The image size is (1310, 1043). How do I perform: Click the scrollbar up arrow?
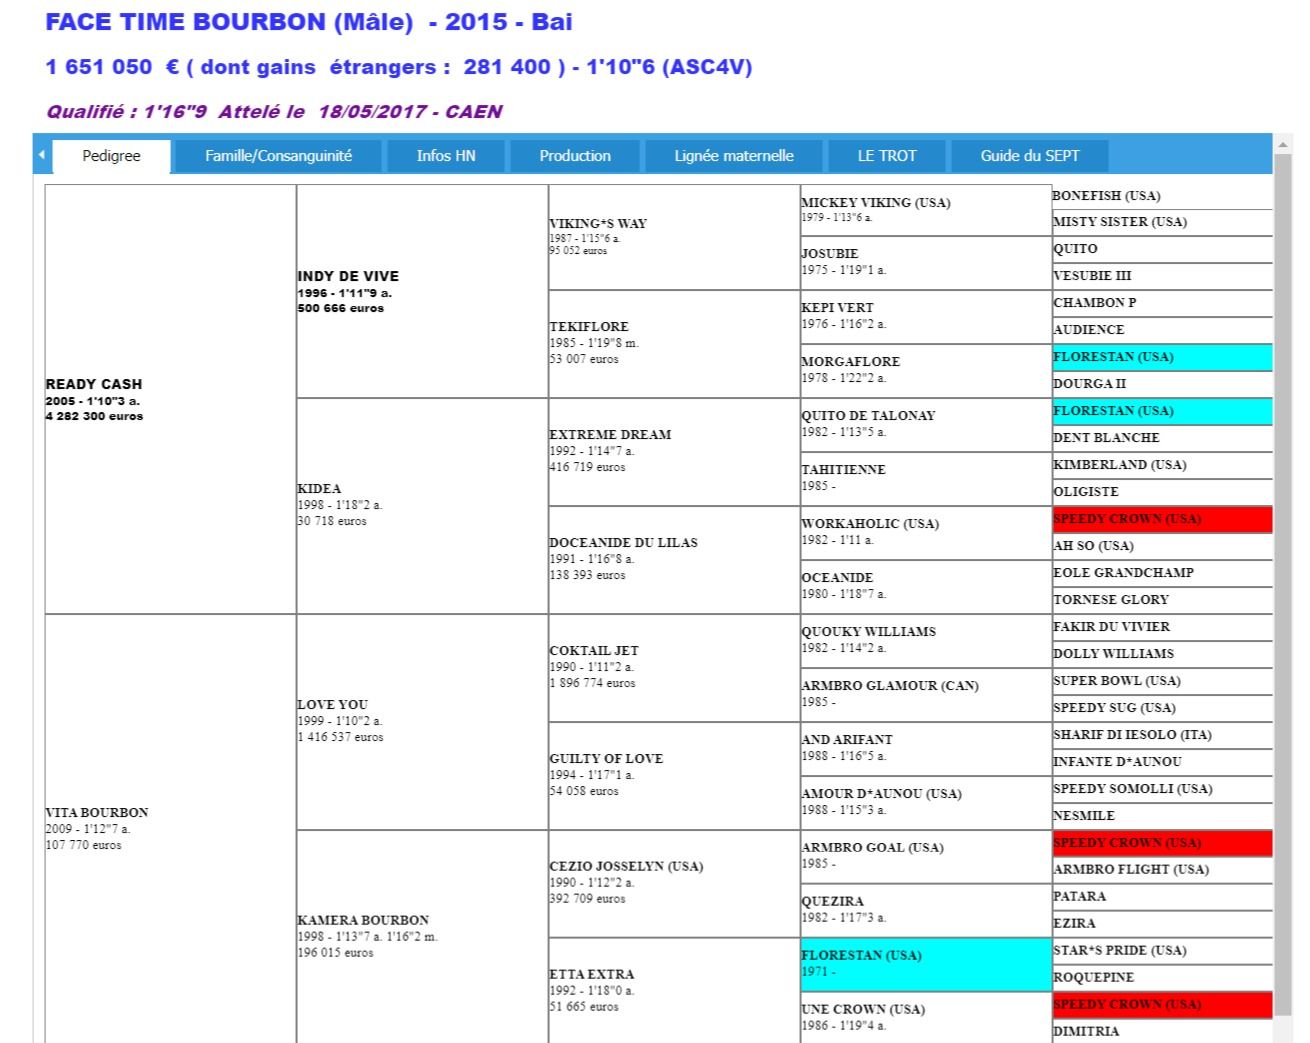(1282, 145)
